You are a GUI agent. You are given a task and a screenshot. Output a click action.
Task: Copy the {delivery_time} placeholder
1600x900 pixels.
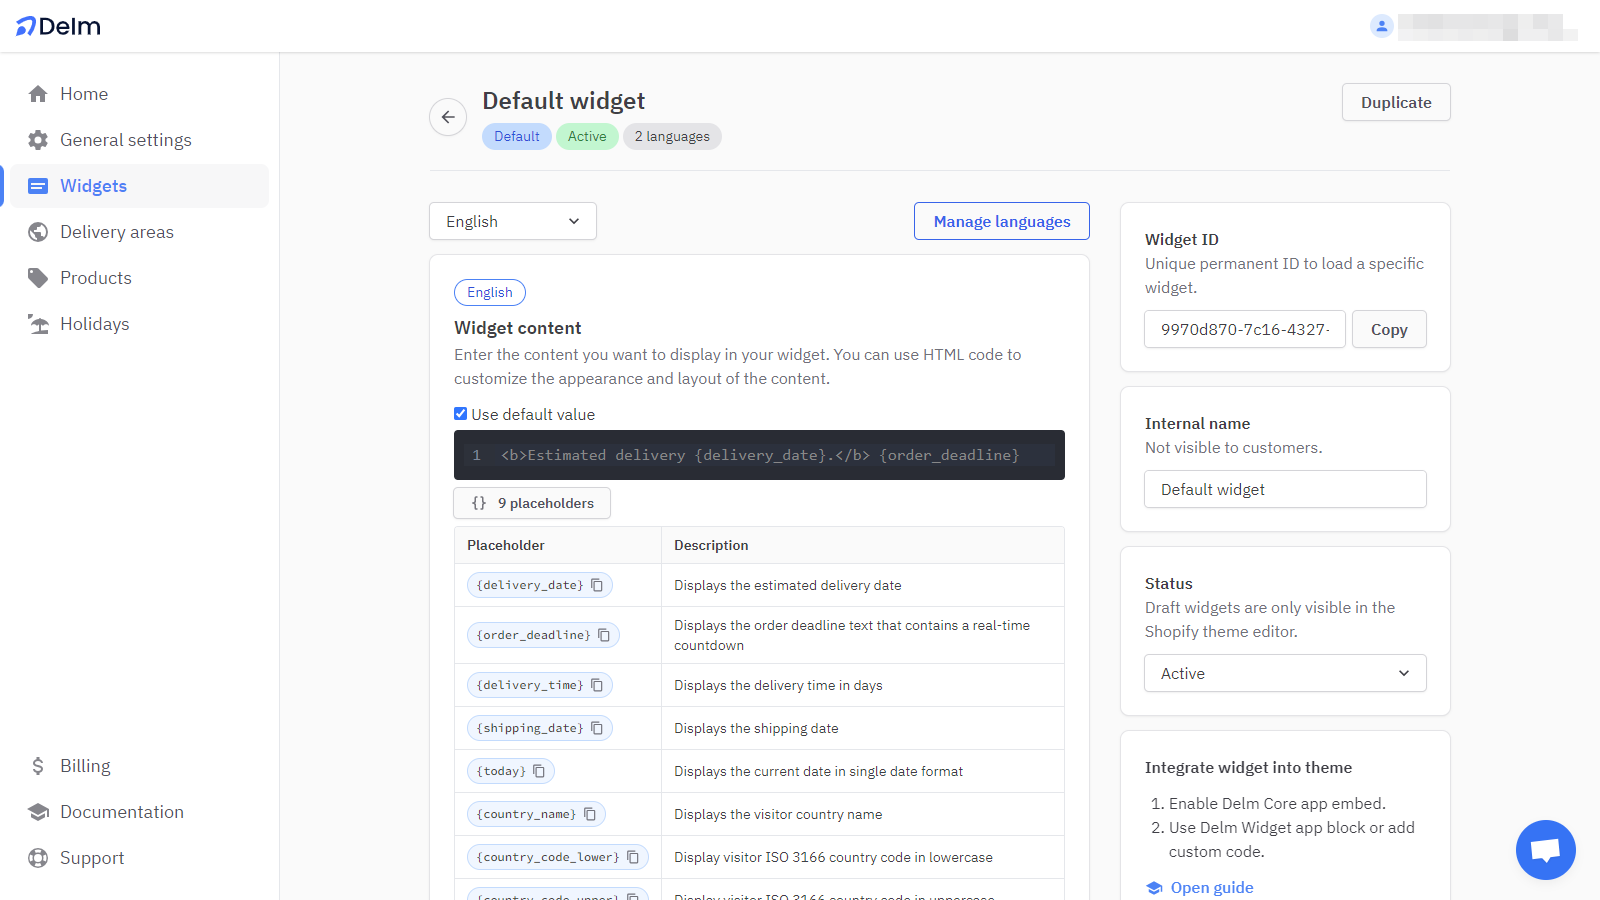pos(597,685)
